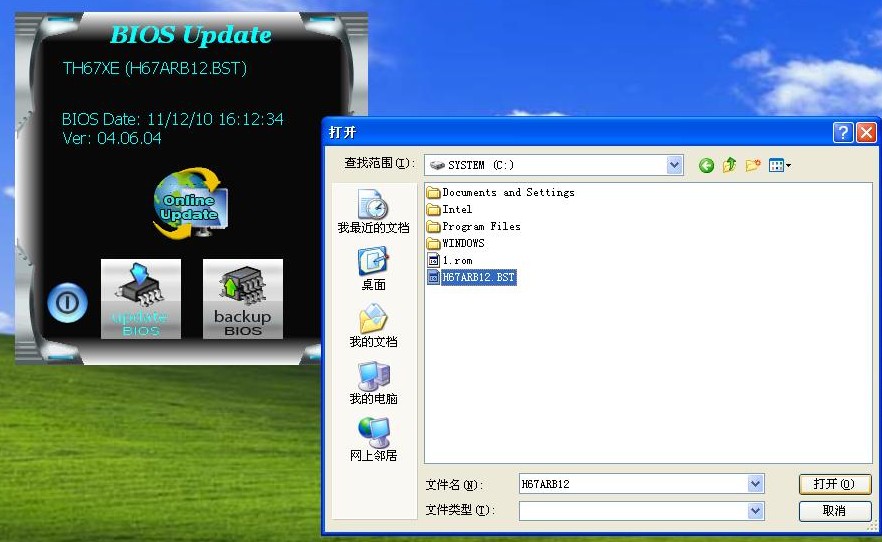Click the 文件名 filename input field

(x=633, y=484)
